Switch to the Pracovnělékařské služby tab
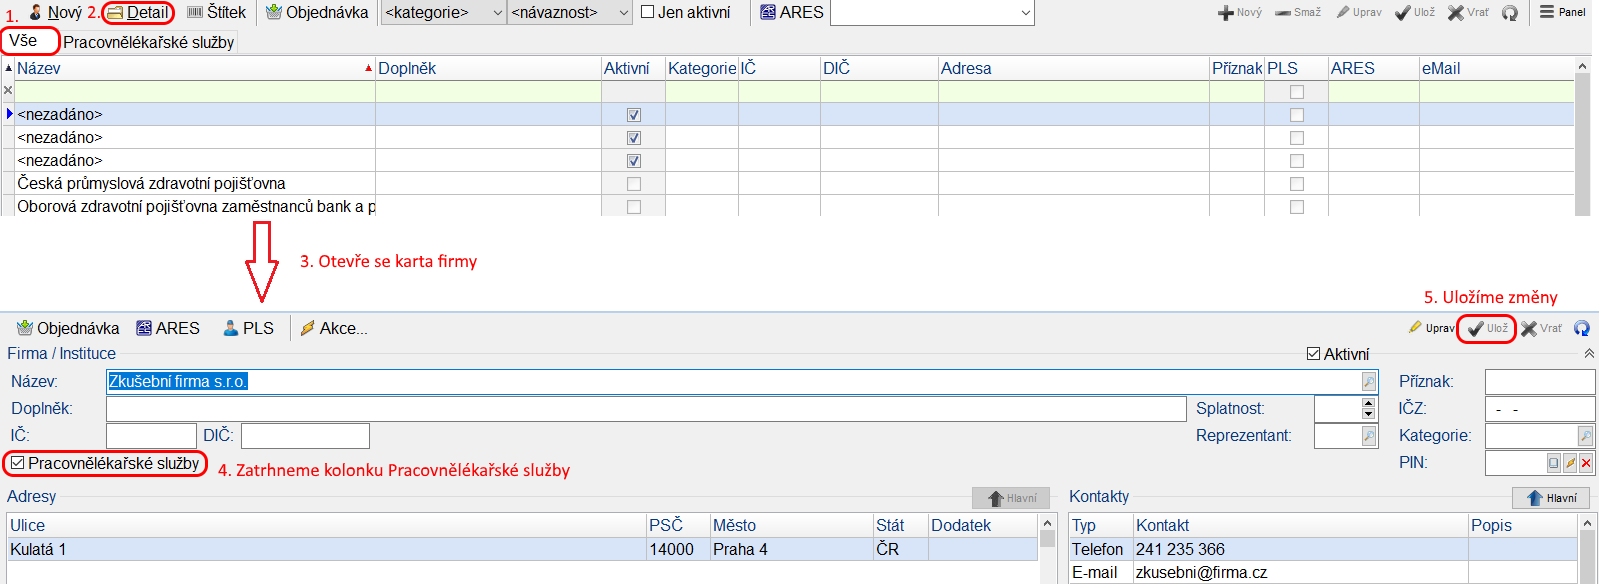The height and width of the screenshot is (584, 1602). (148, 42)
